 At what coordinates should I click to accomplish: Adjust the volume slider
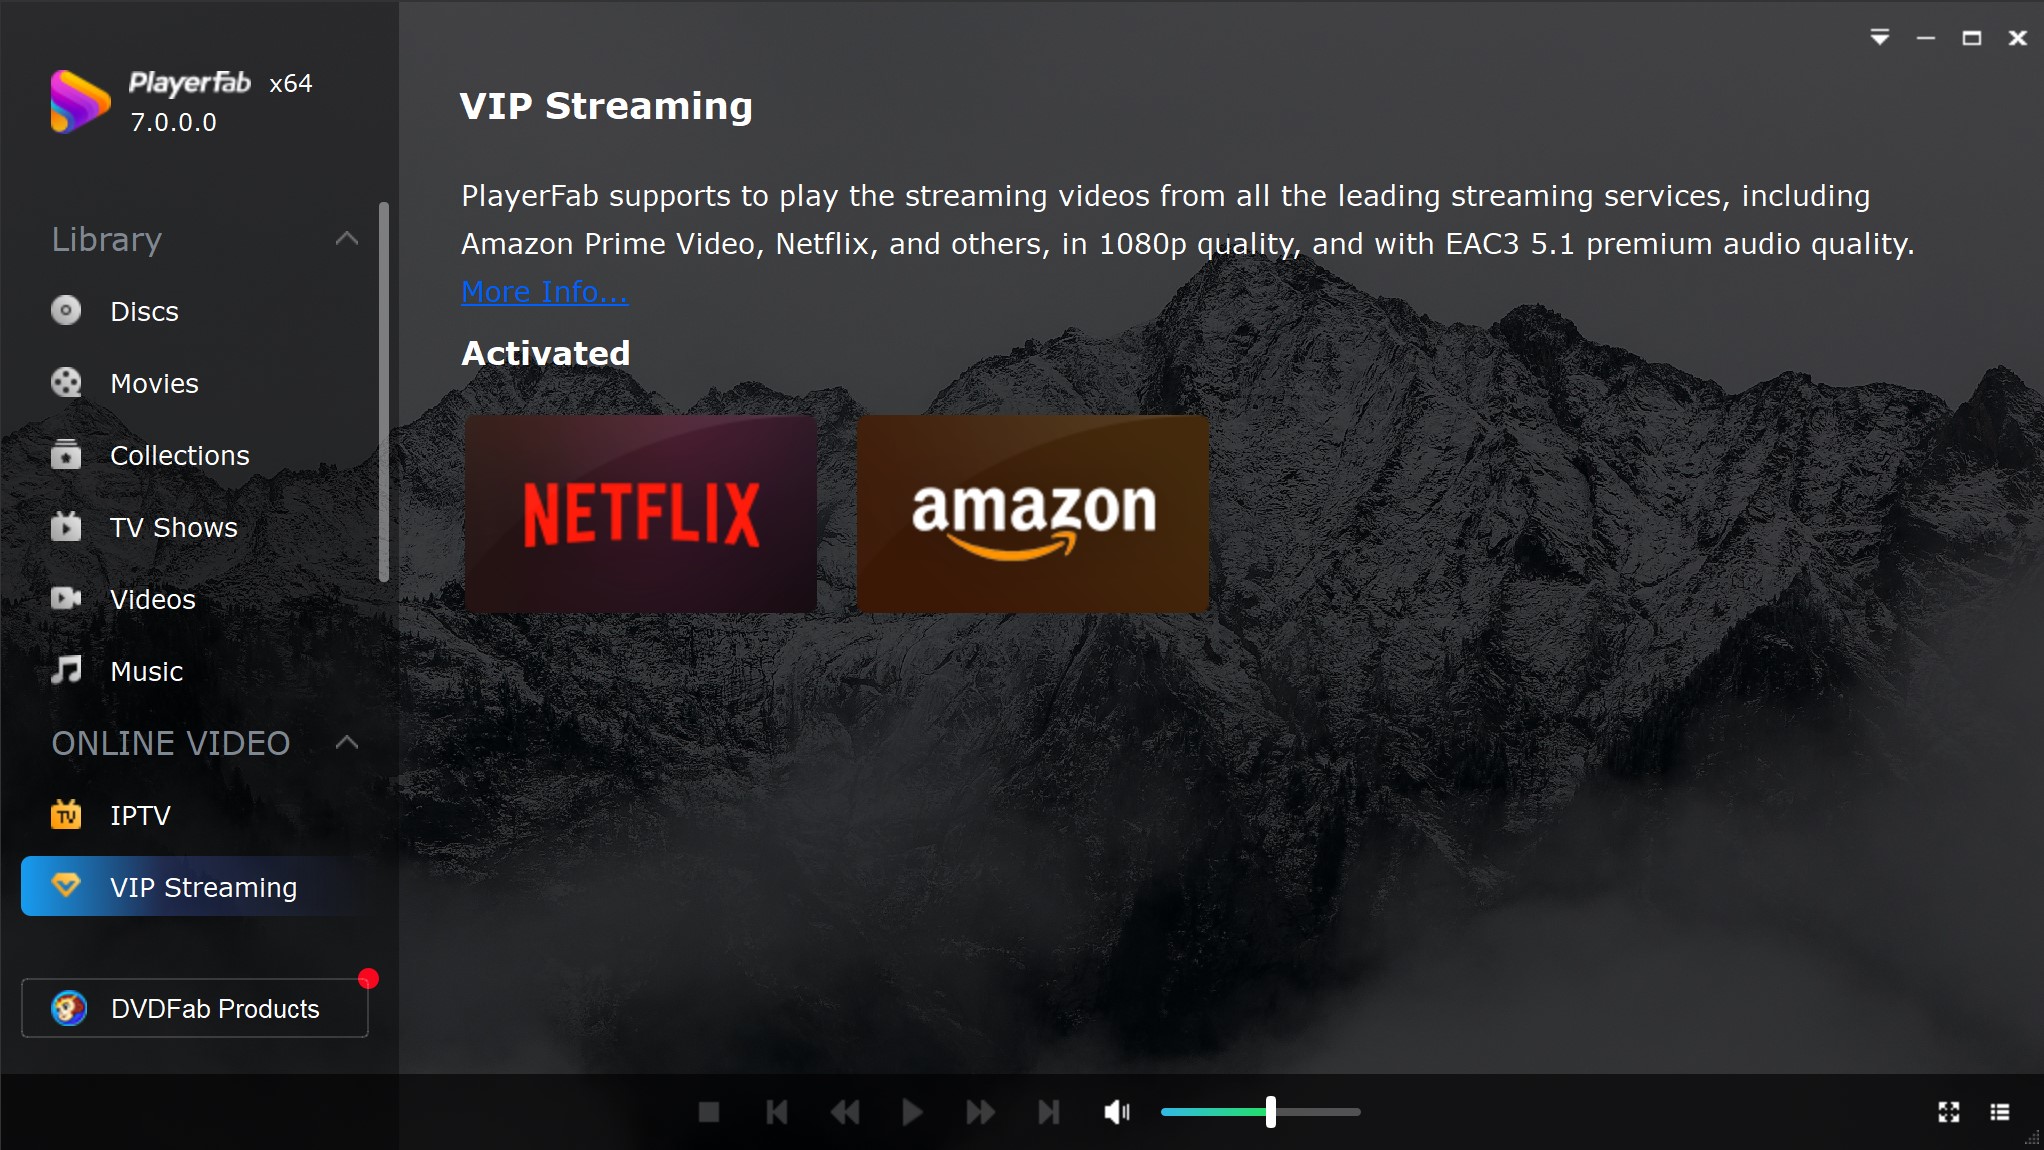coord(1270,1112)
